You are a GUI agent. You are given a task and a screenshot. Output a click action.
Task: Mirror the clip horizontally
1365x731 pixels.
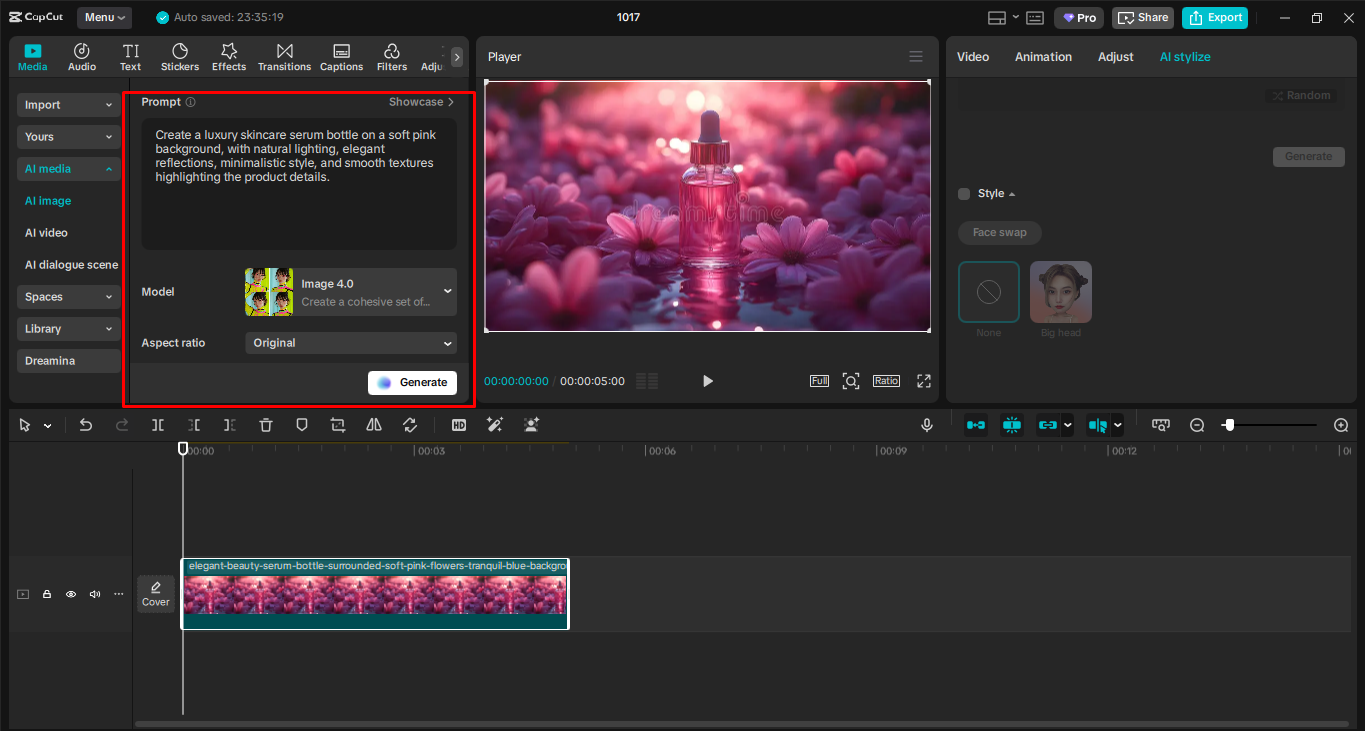point(373,425)
